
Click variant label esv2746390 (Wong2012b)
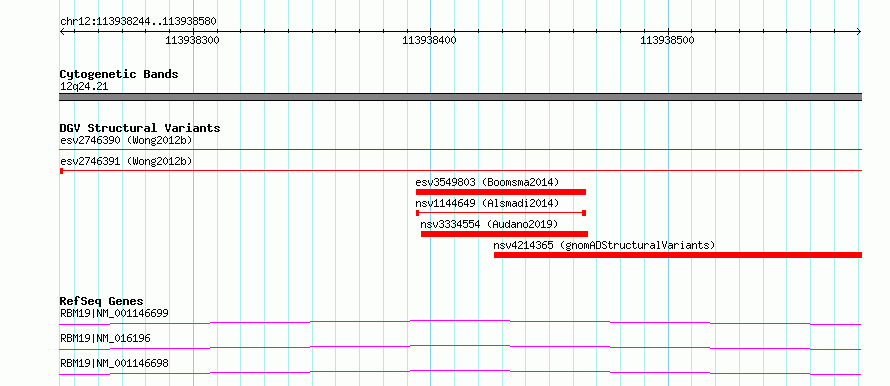(126, 140)
